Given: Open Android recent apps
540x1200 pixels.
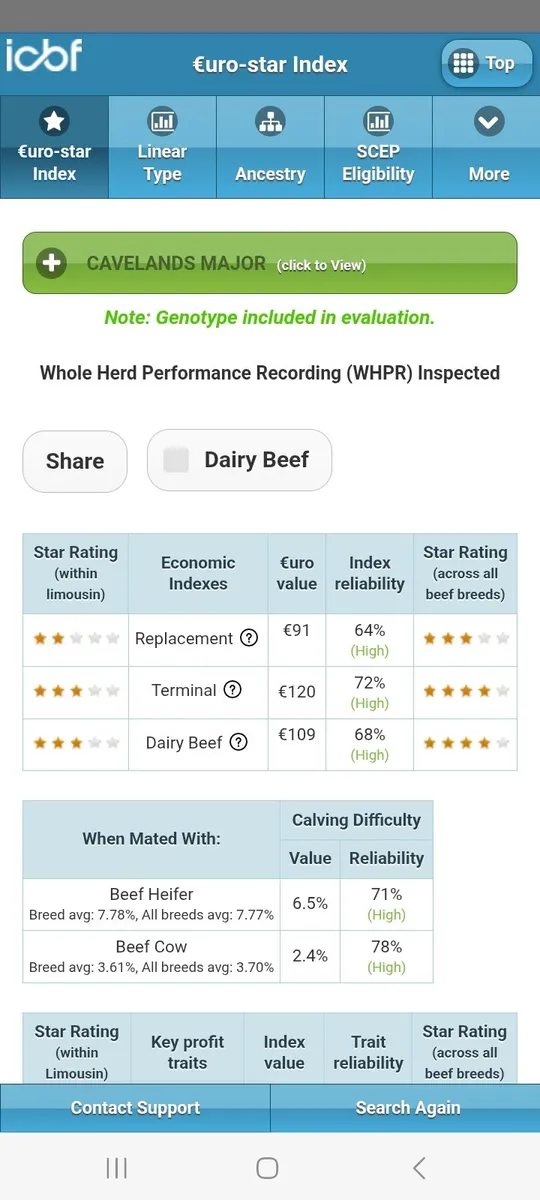Looking at the screenshot, I should 116,1167.
